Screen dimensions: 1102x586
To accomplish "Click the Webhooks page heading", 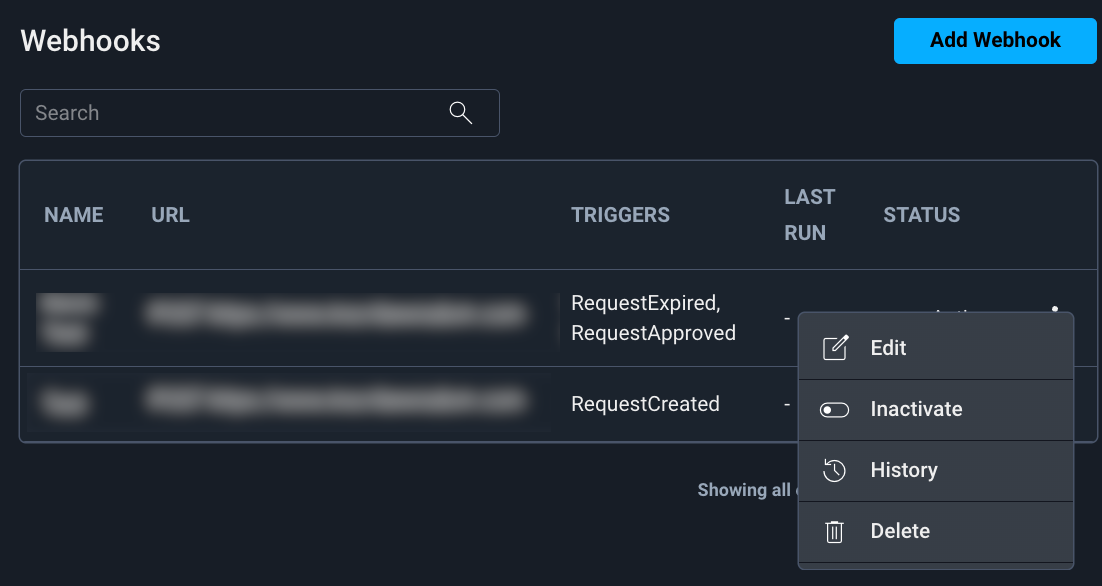I will tap(91, 40).
